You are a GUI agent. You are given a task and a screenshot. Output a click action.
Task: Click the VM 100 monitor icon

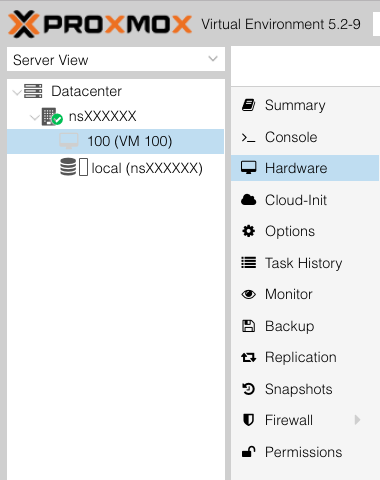[69, 141]
